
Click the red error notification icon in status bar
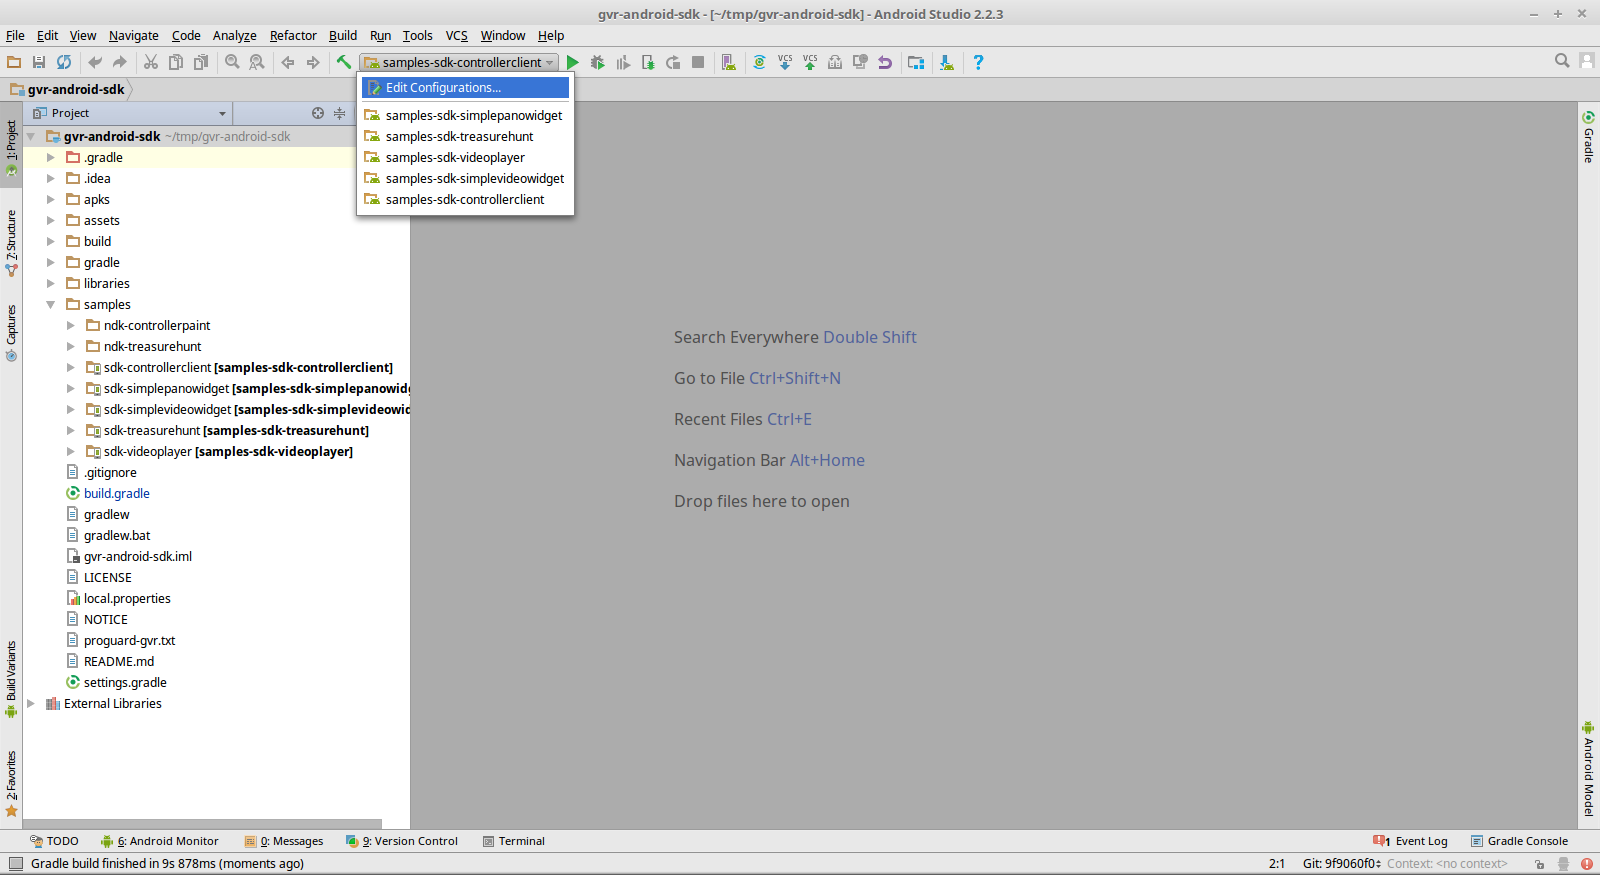coord(1587,864)
